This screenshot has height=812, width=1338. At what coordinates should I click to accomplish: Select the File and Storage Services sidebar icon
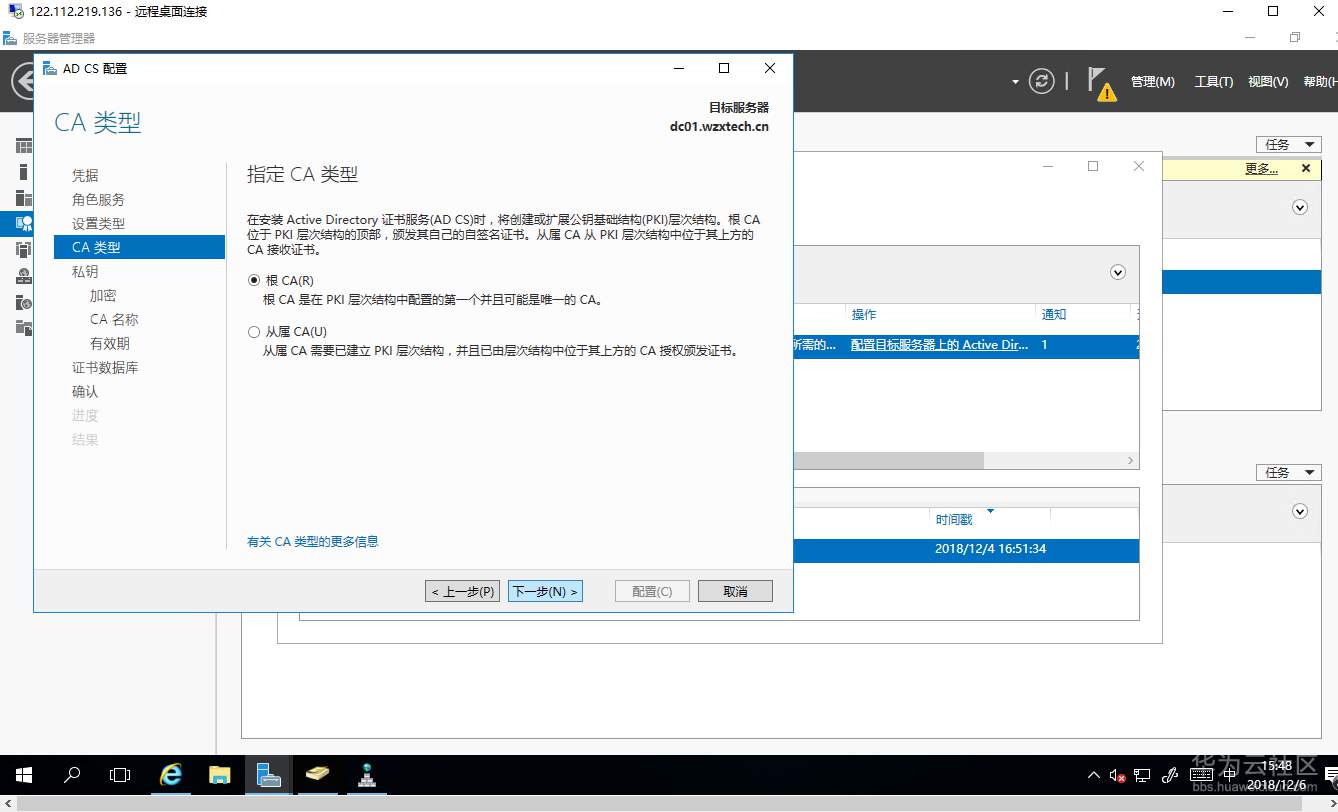pyautogui.click(x=22, y=327)
